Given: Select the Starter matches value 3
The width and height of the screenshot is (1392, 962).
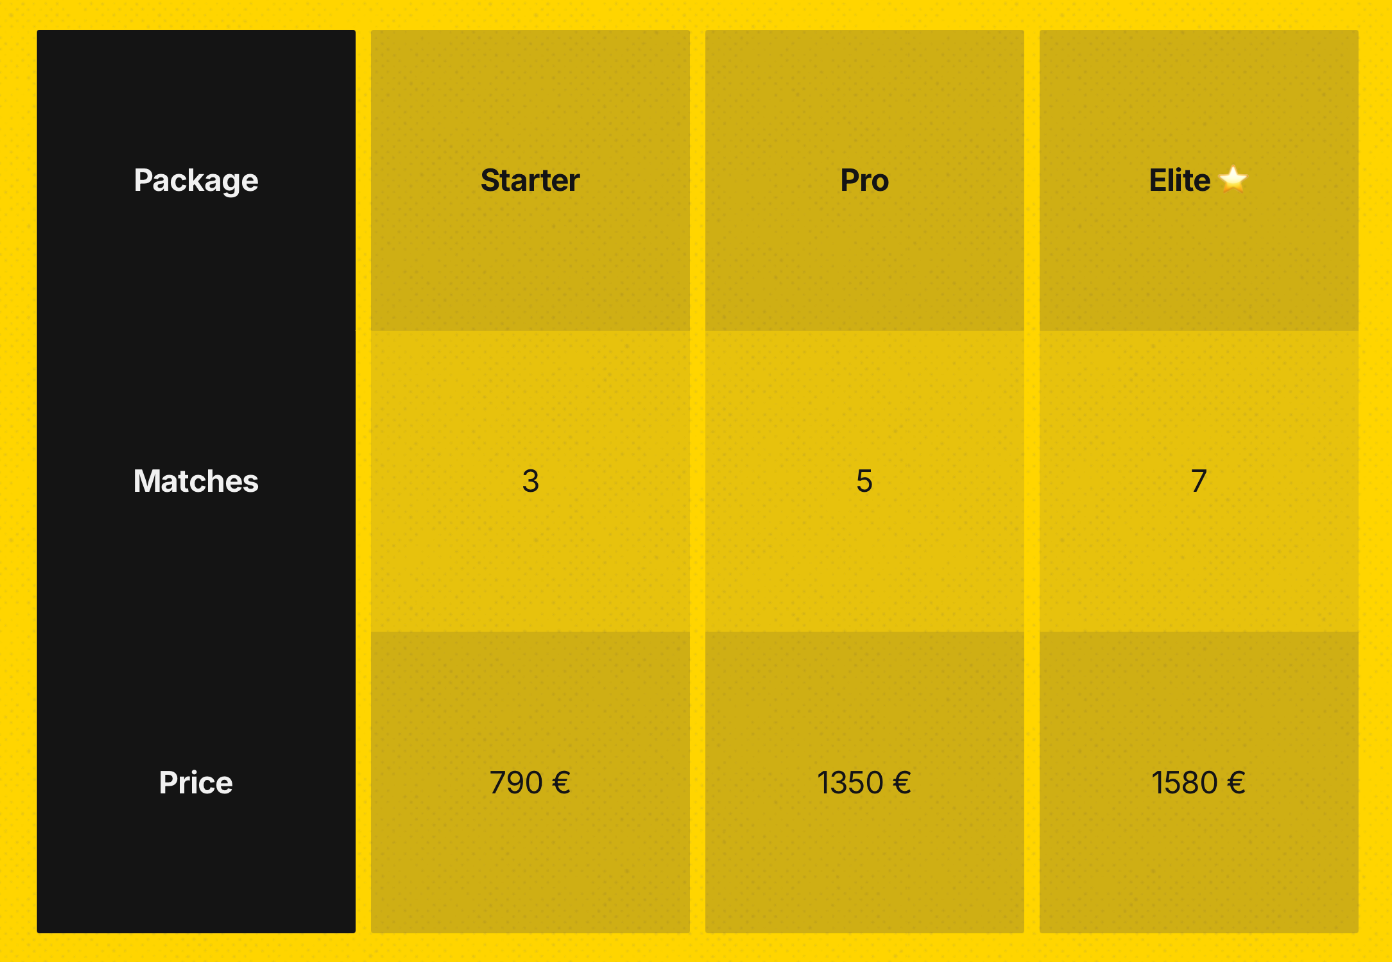Looking at the screenshot, I should coord(530,481).
